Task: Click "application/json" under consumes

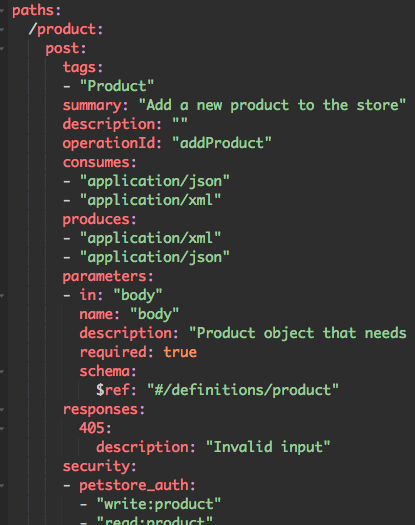Action: tap(155, 182)
